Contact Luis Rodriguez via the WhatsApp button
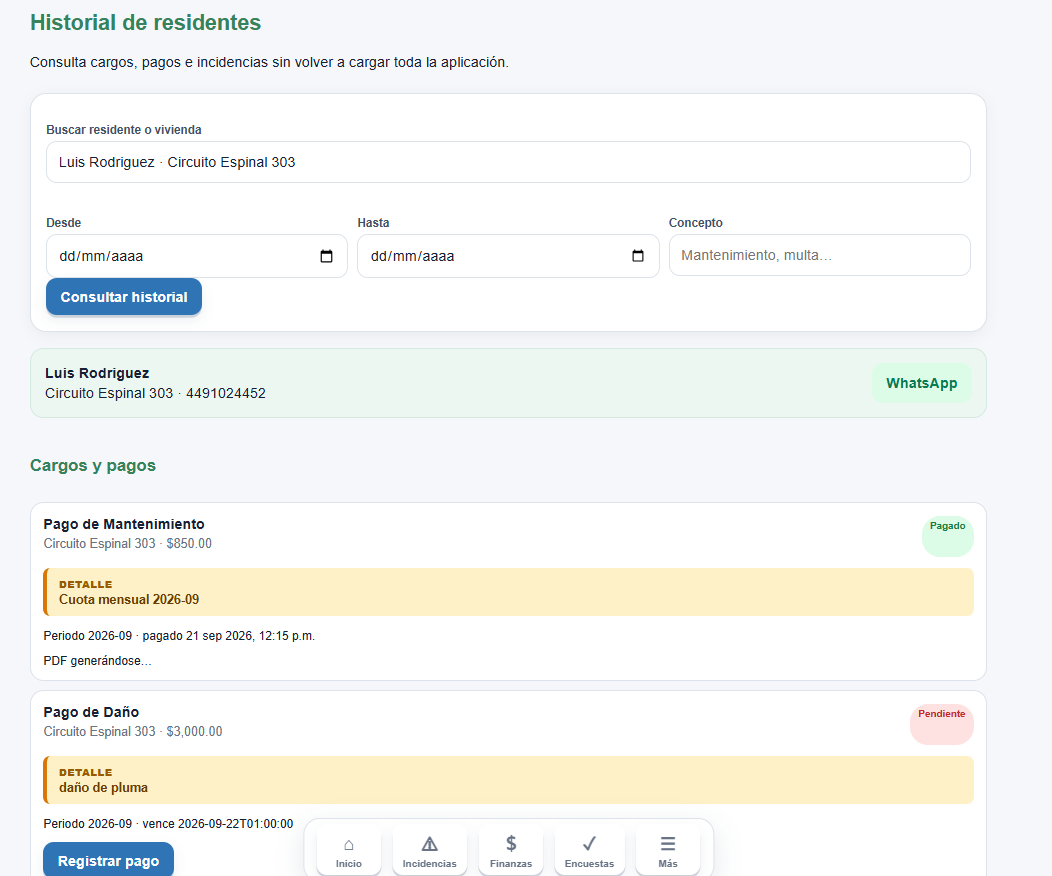Screen dimensions: 1052x876 point(922,383)
